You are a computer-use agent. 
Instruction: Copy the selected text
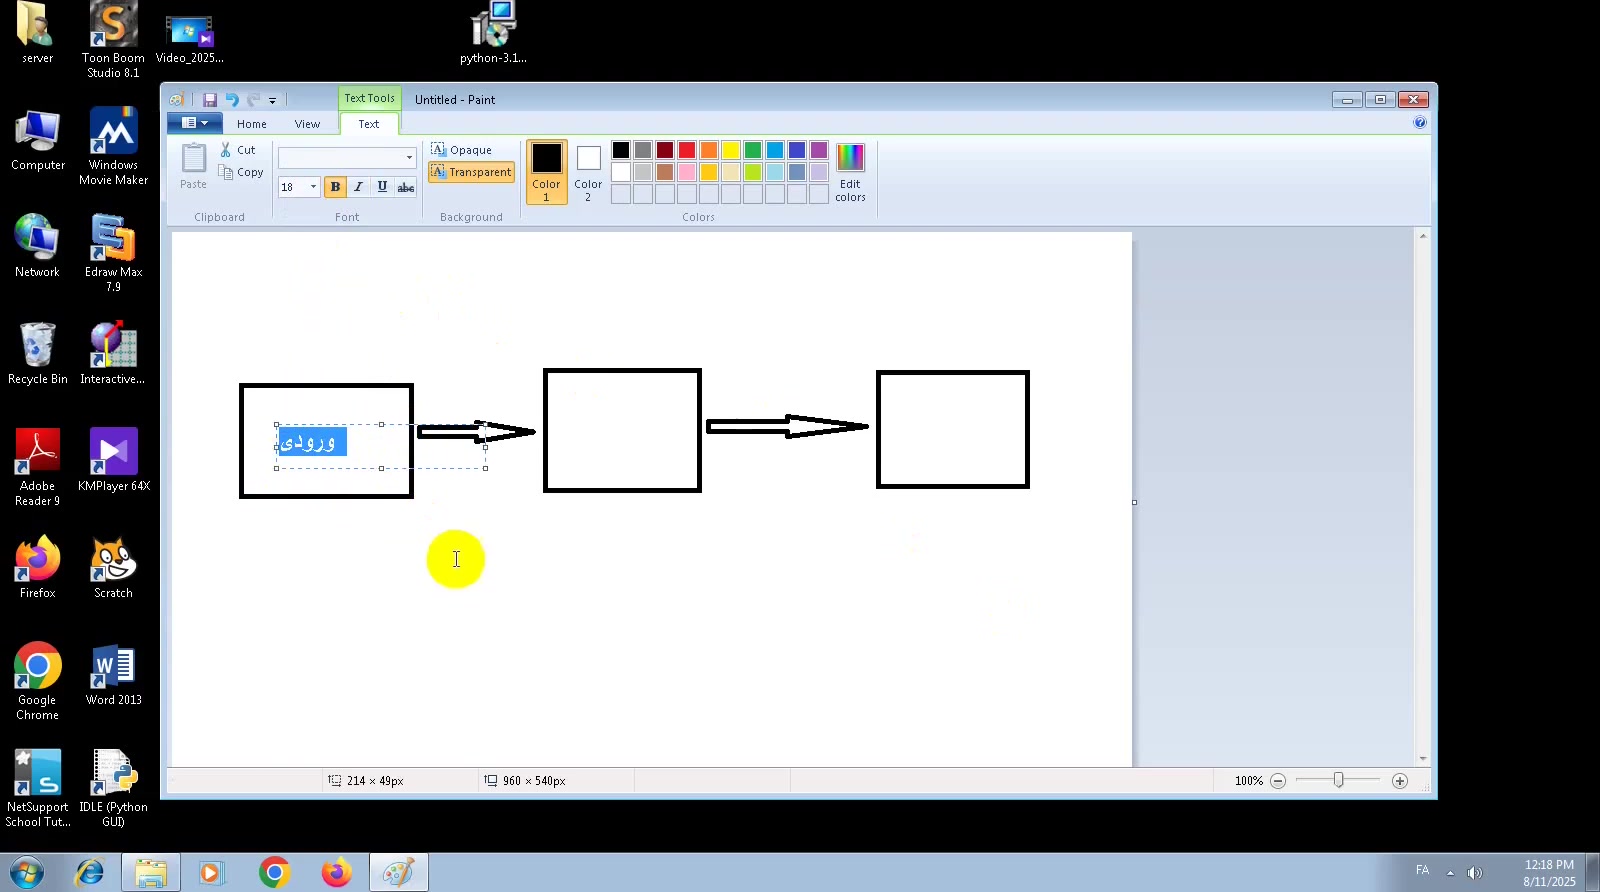(241, 172)
